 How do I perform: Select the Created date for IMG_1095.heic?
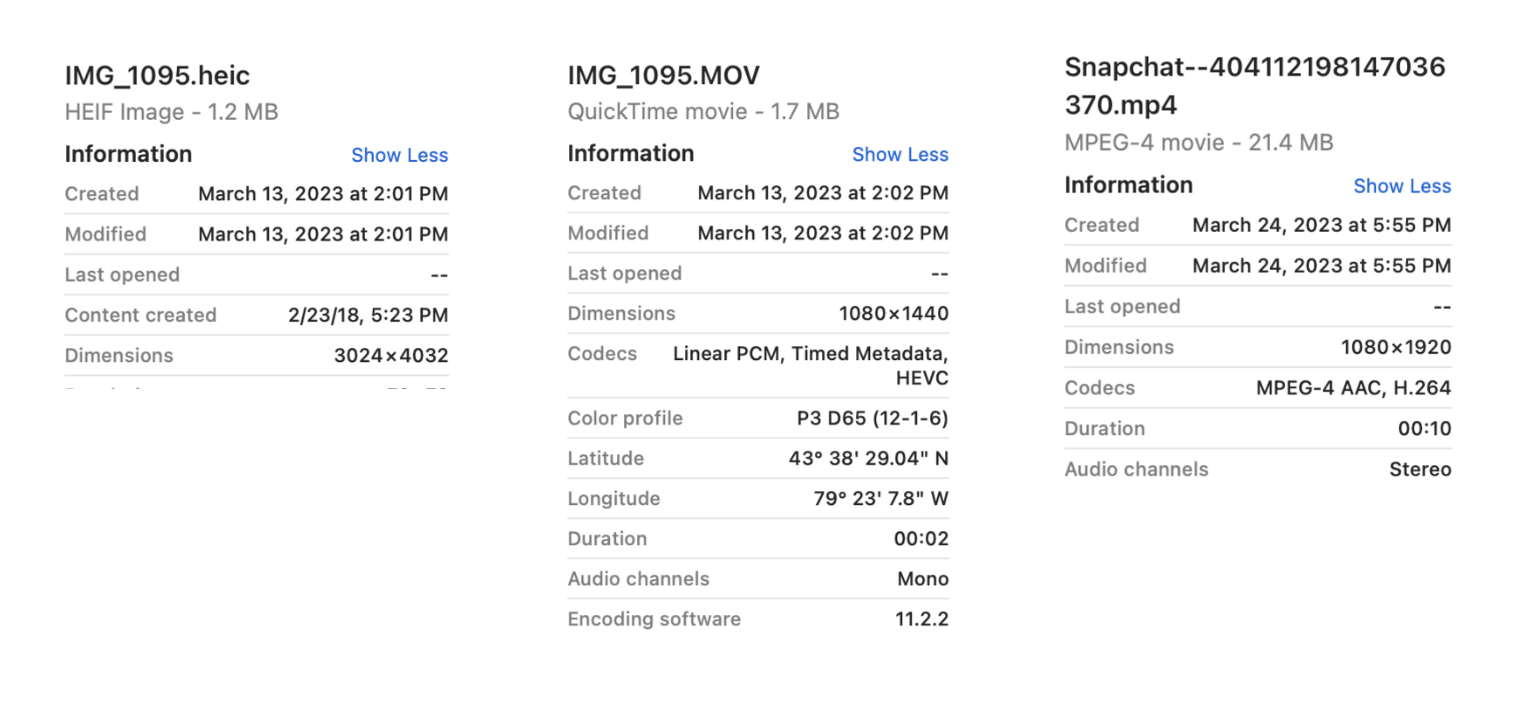(x=322, y=193)
